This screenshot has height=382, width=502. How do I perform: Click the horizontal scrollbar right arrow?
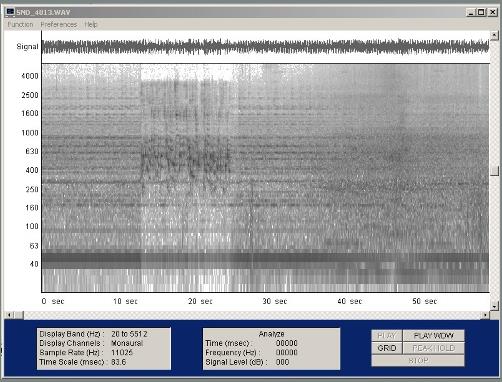(x=485, y=315)
